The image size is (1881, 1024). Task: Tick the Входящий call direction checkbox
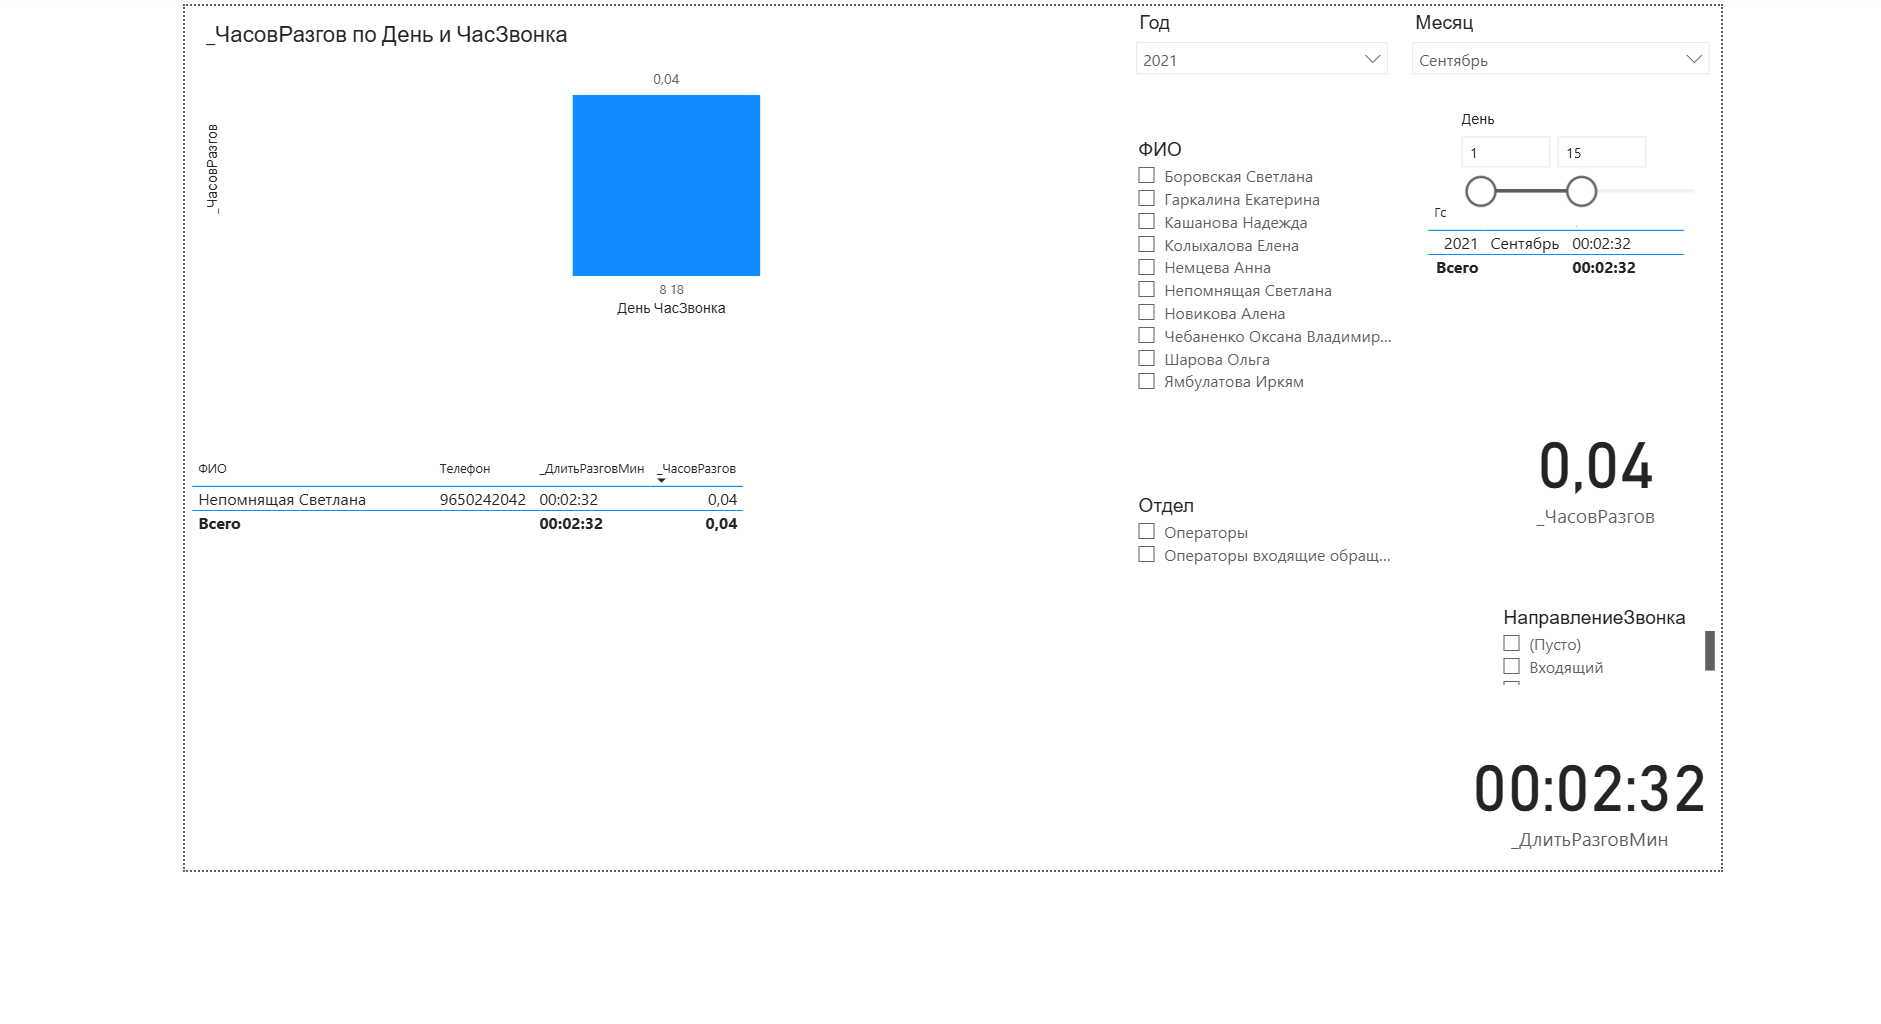[1512, 667]
